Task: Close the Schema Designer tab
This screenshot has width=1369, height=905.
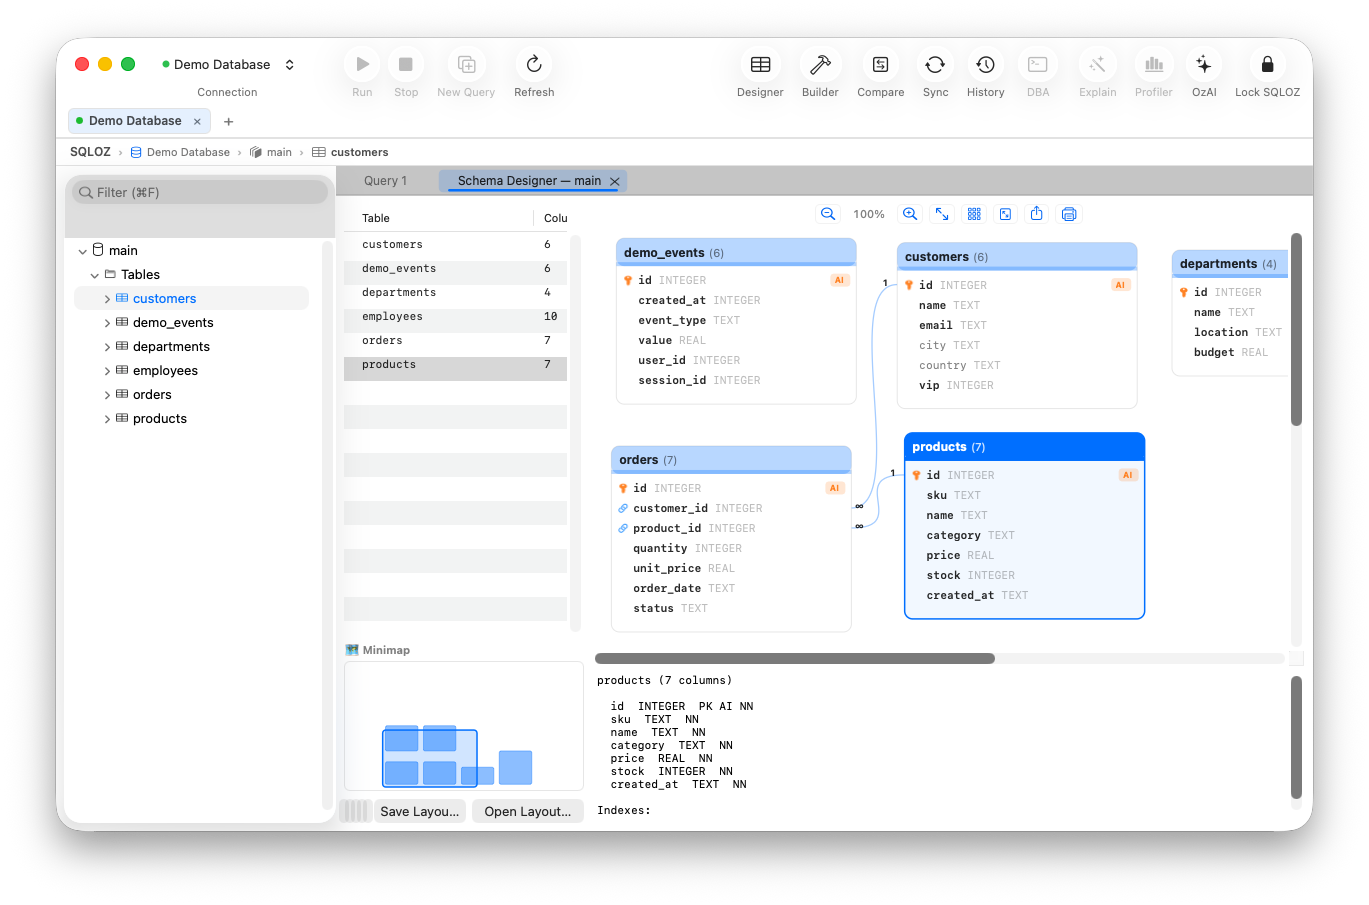Action: click(615, 181)
